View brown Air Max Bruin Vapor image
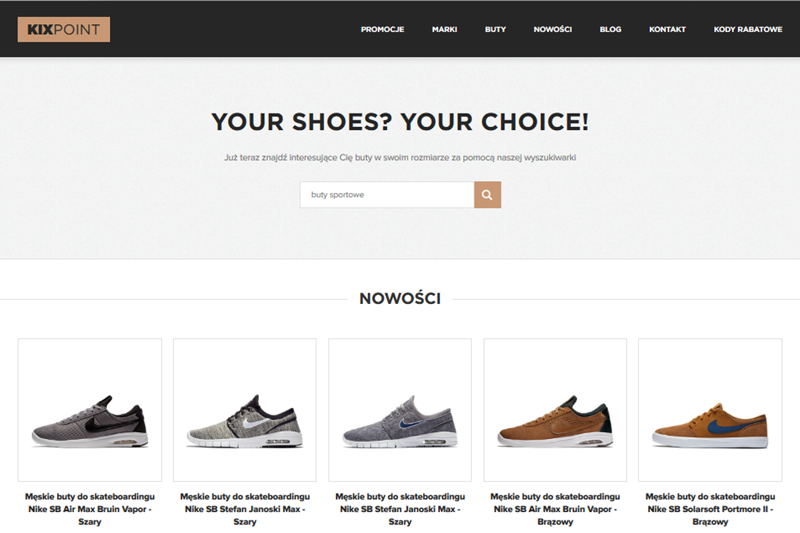The image size is (800, 533). [555, 410]
